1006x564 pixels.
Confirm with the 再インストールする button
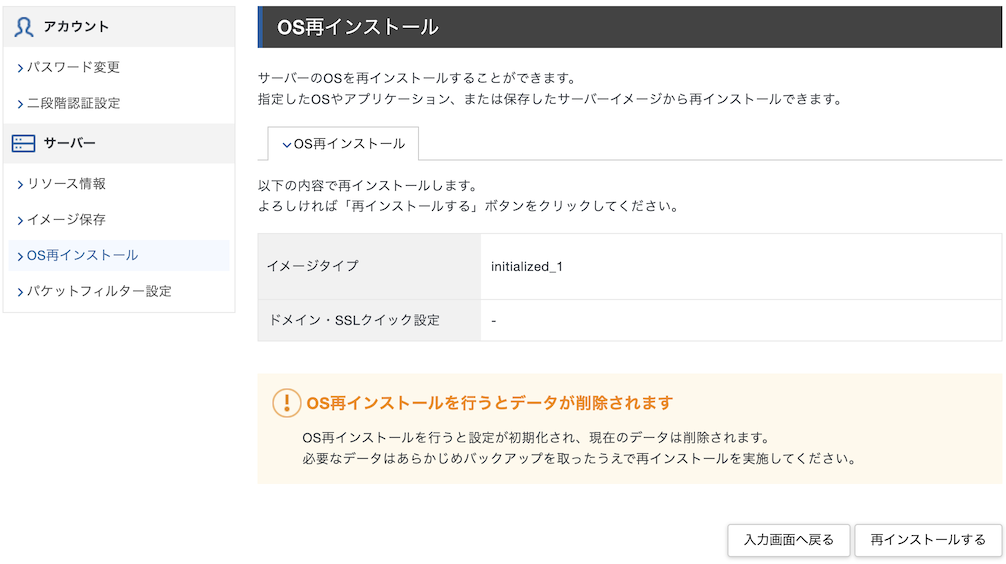(927, 540)
